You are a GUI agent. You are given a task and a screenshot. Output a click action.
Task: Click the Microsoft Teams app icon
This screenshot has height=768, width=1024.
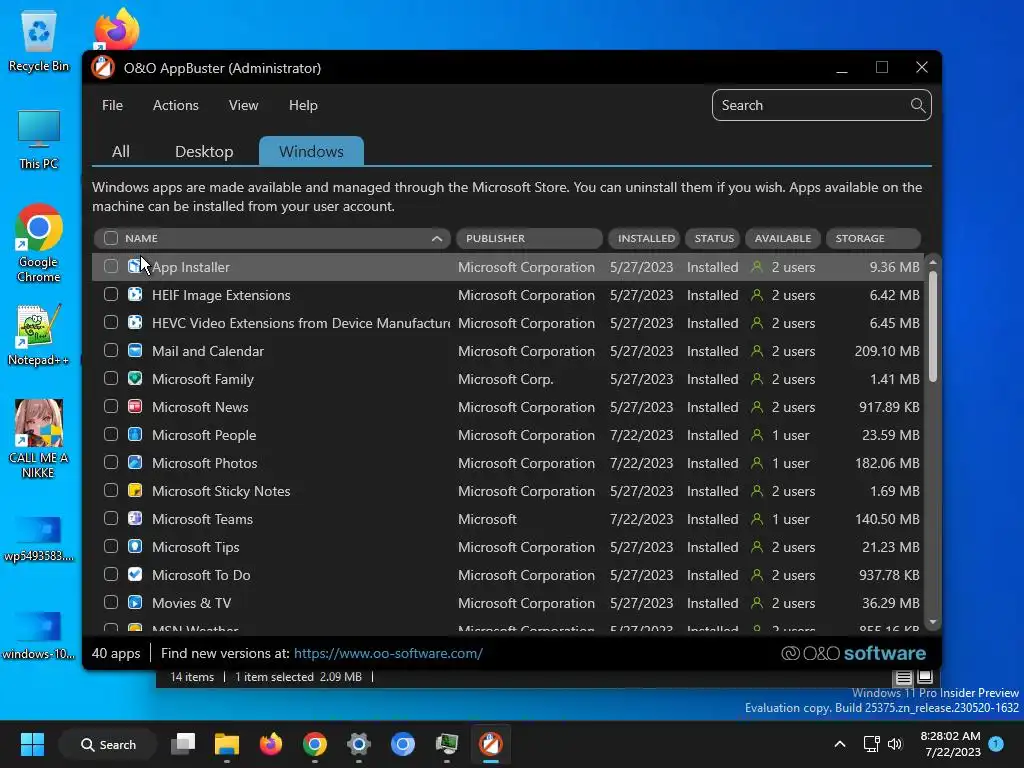point(135,519)
